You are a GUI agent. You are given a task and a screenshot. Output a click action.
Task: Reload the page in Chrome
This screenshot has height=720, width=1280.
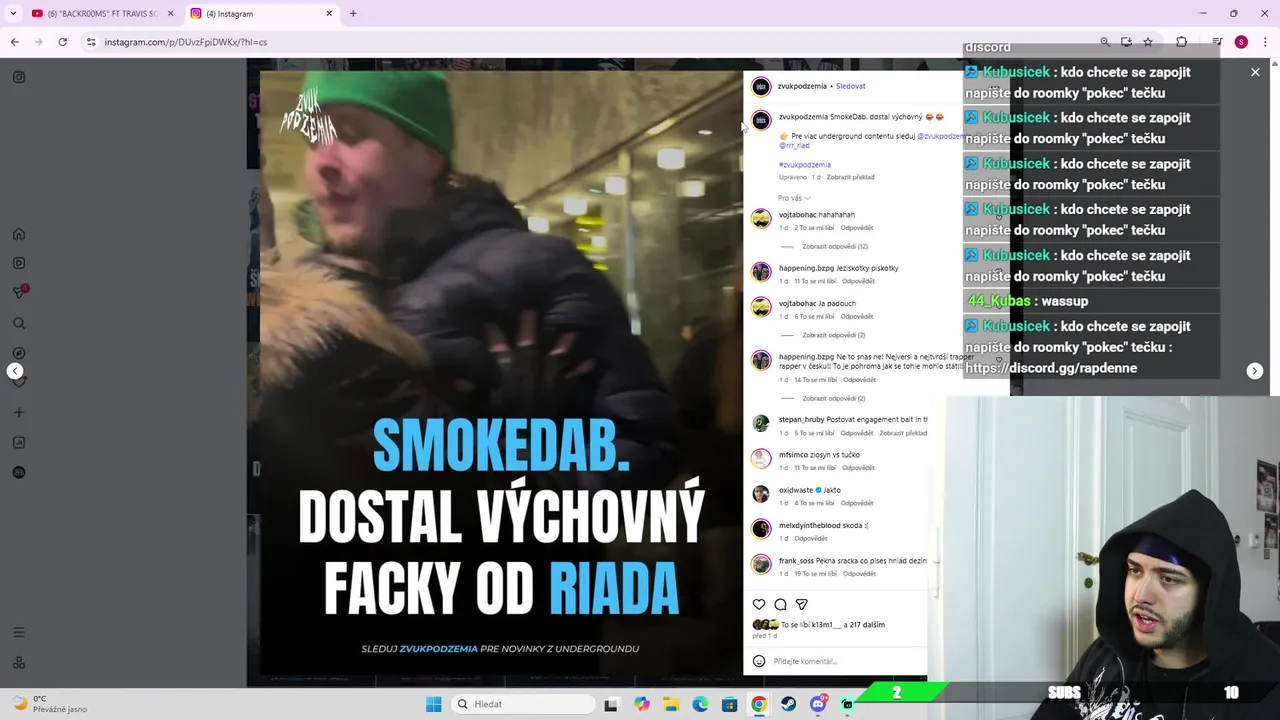(62, 42)
